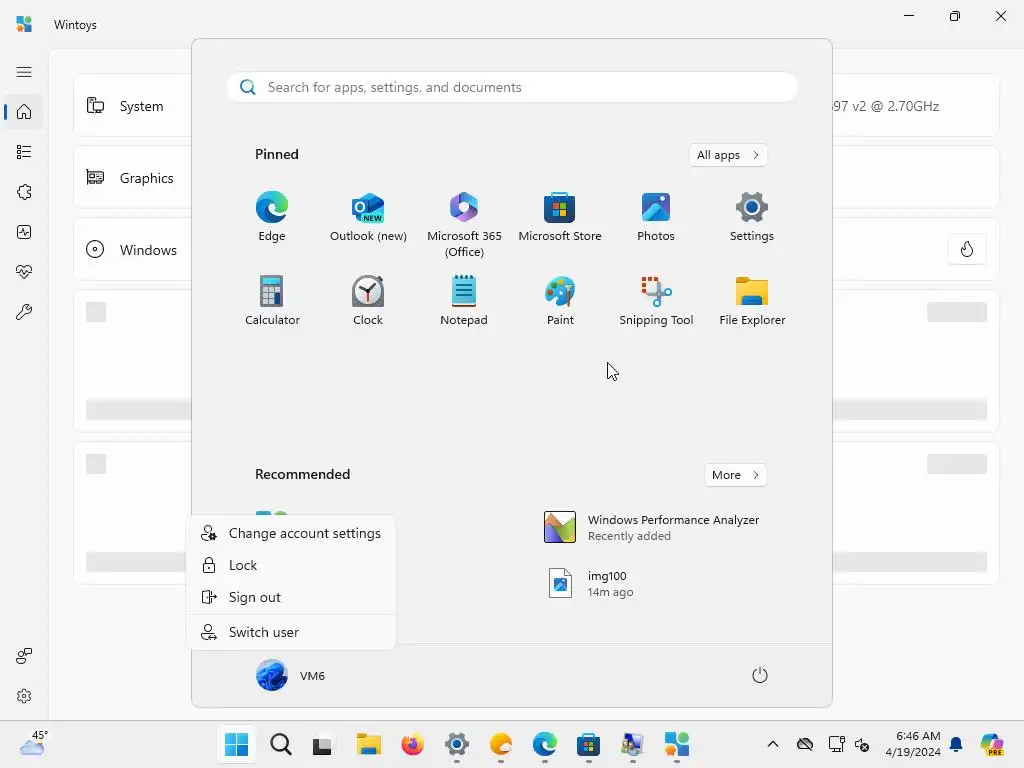Open Wintoys Tweaks wrench sidebar icon
The image size is (1024, 768).
point(24,312)
